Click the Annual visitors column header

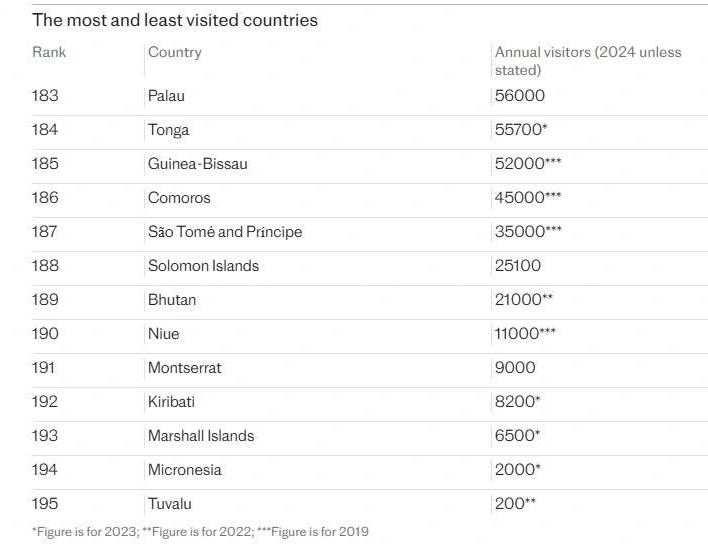point(587,61)
